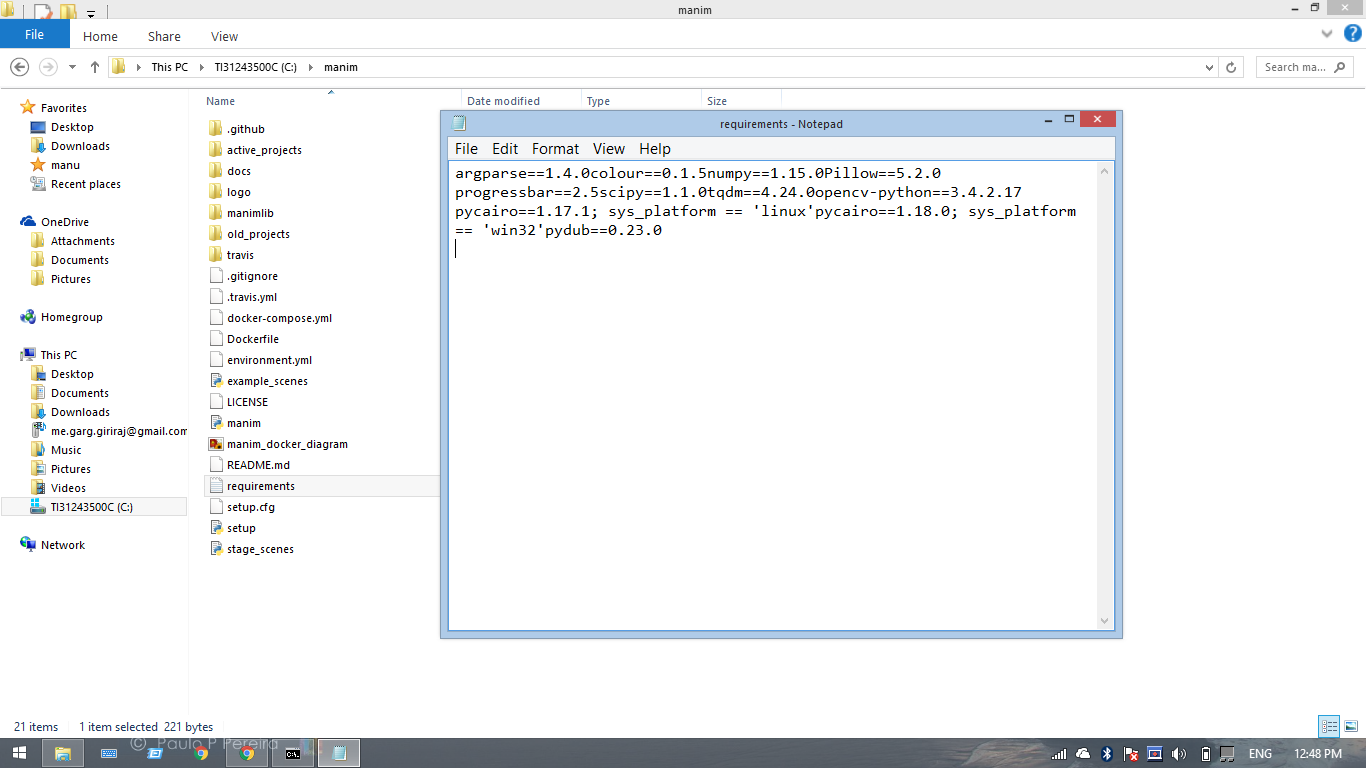Switch to details view in status bar
The width and height of the screenshot is (1366, 768).
click(x=1328, y=727)
